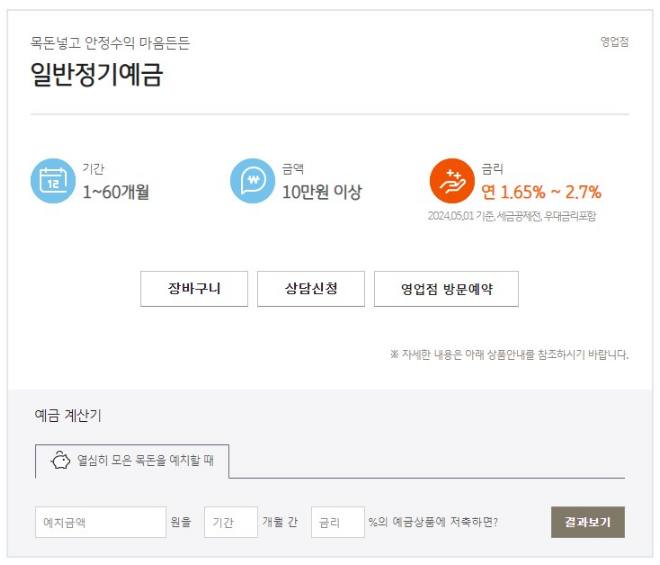Add product to 장바구니
This screenshot has width=660, height=565.
(x=194, y=289)
